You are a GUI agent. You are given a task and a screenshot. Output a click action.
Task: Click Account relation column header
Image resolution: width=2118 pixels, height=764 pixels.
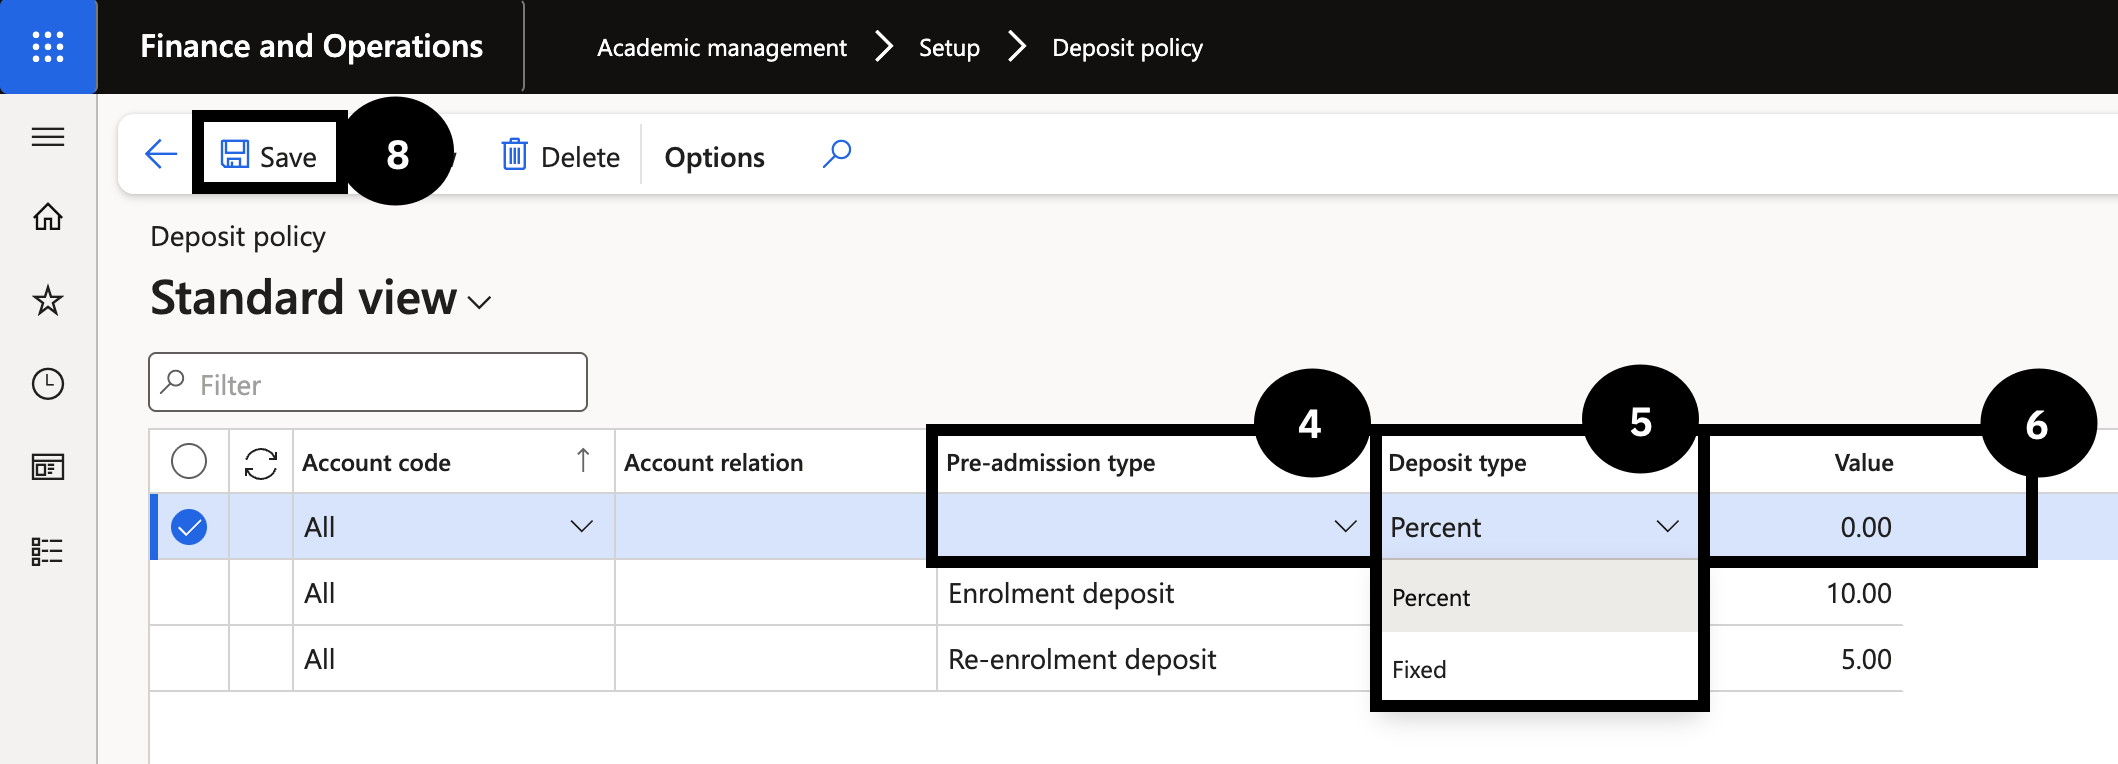pyautogui.click(x=775, y=462)
